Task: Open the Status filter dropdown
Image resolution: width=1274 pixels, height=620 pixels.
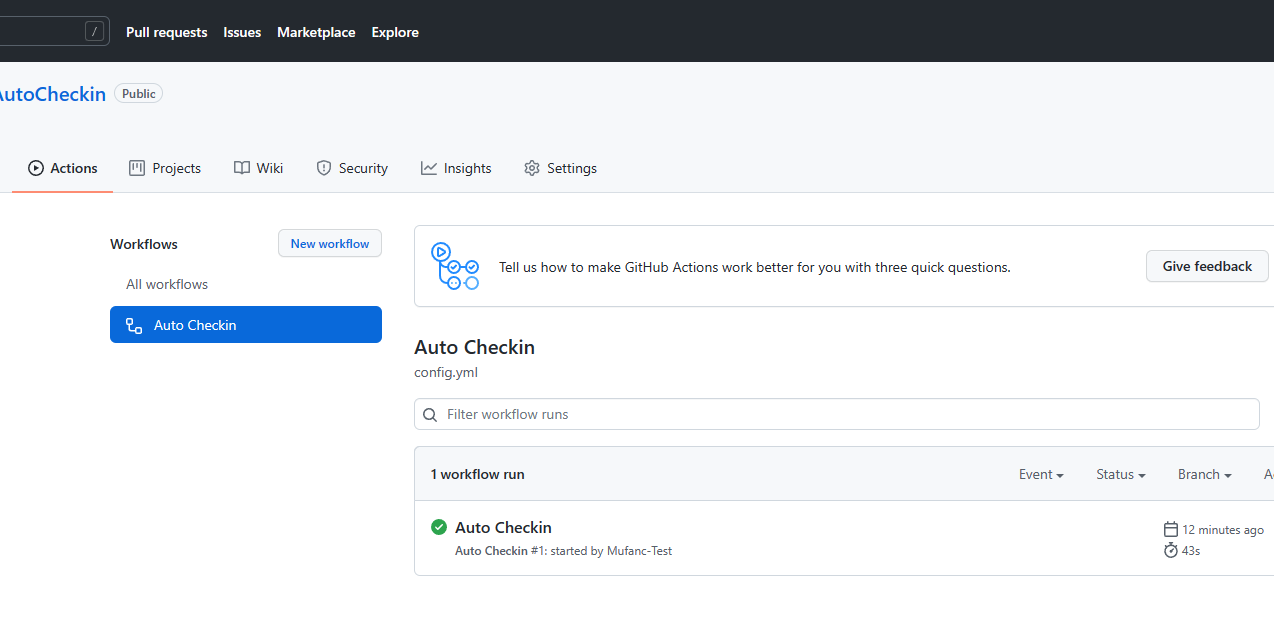Action: [1120, 474]
